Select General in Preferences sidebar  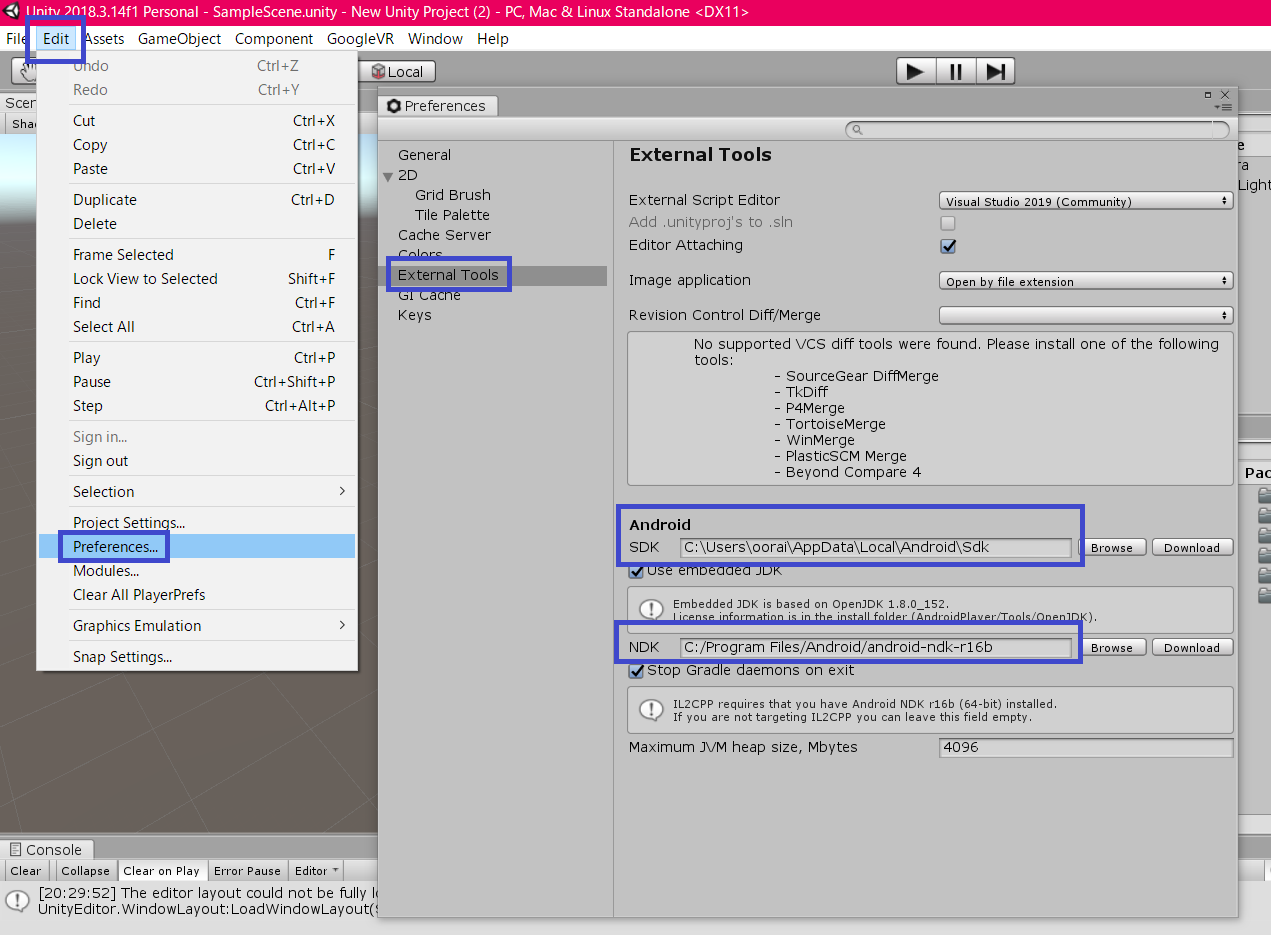424,155
